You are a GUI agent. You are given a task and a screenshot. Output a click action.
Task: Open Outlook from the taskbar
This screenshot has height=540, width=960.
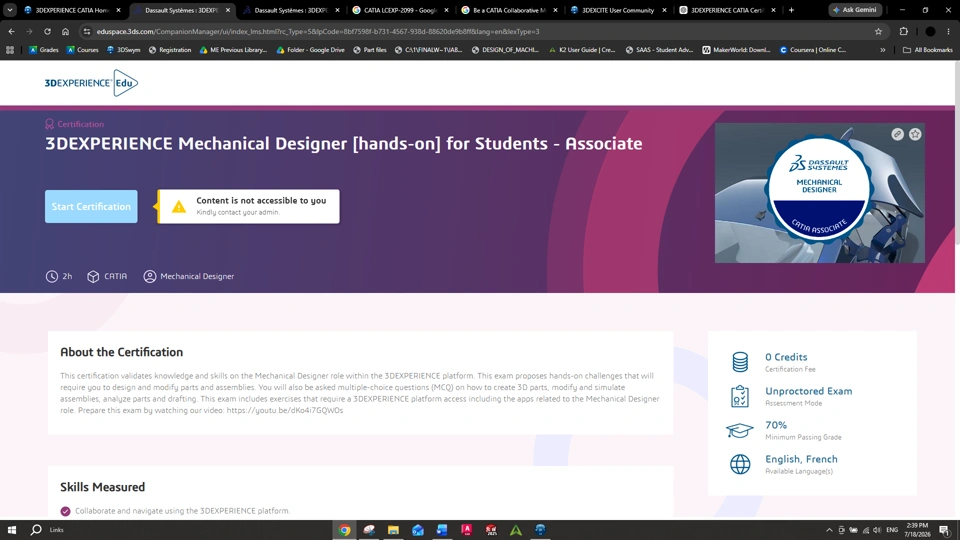(418, 530)
